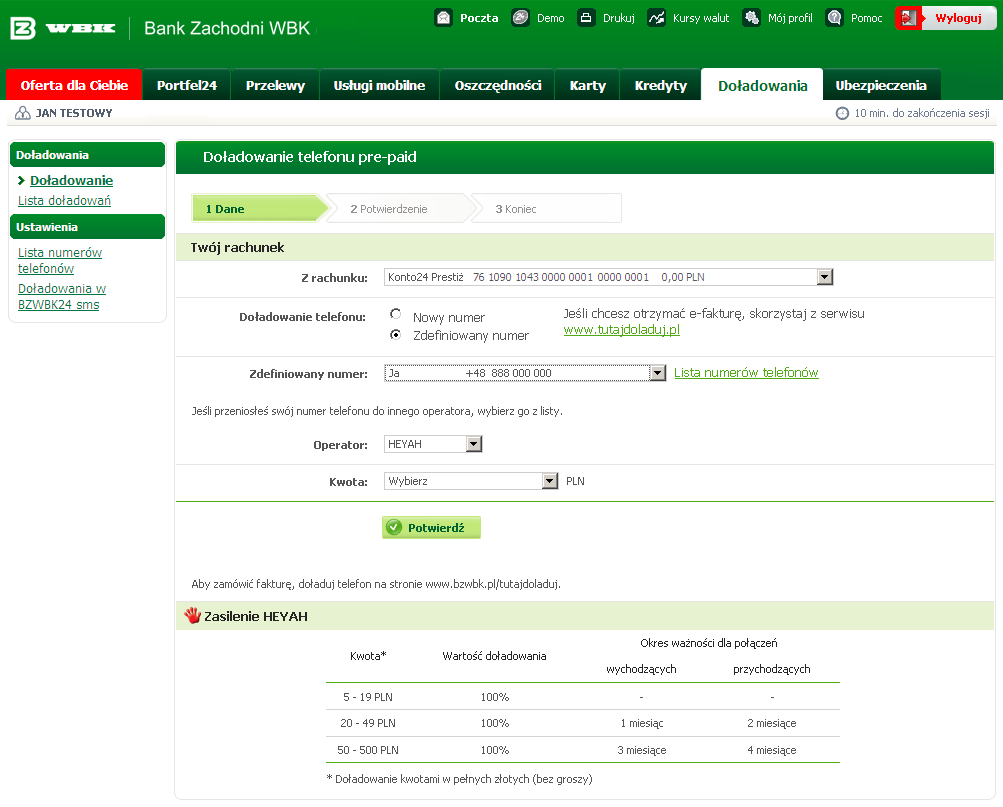Switch to the Kredyty tab
Image resolution: width=1003 pixels, height=807 pixels.
point(660,85)
